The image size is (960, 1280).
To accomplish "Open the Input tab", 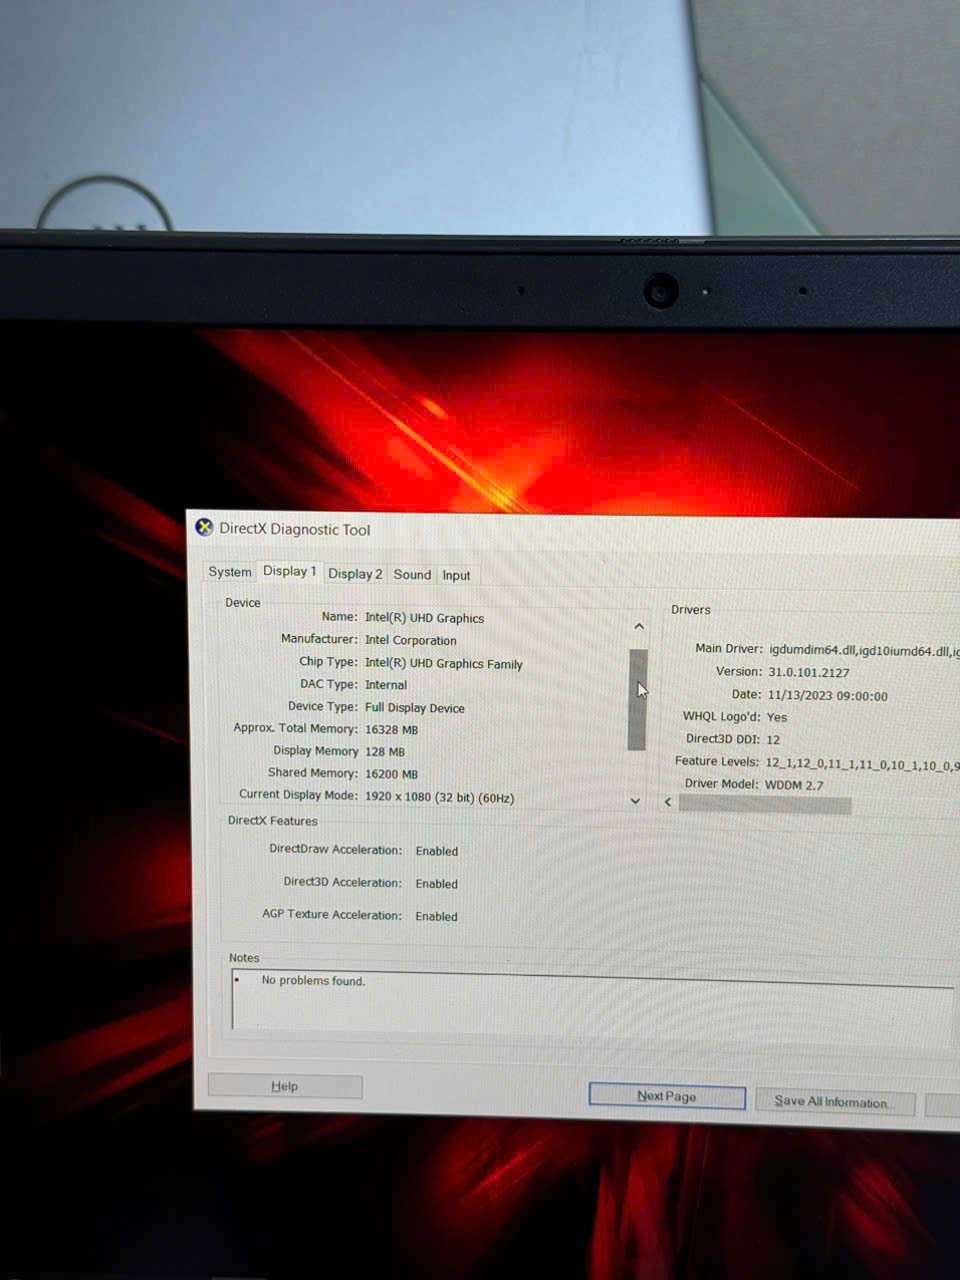I will pos(456,575).
